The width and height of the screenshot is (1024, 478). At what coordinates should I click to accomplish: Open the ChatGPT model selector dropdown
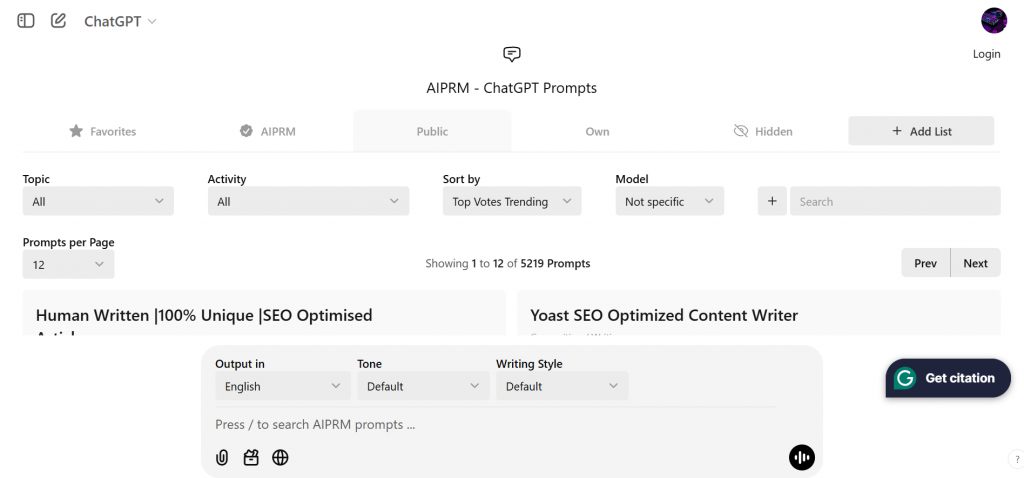click(120, 22)
